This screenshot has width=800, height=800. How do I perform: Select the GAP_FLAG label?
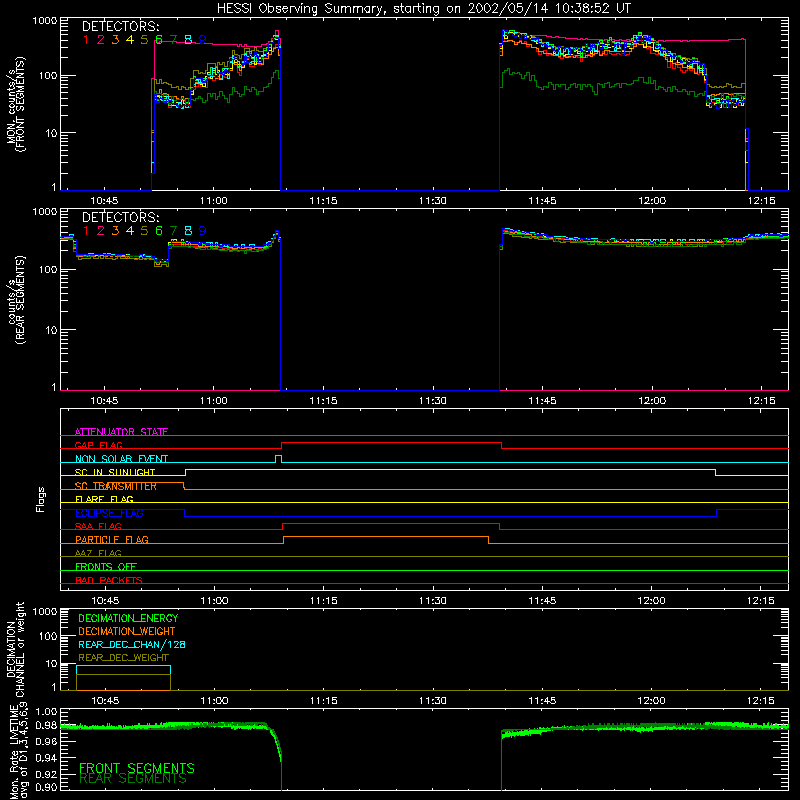click(x=98, y=445)
